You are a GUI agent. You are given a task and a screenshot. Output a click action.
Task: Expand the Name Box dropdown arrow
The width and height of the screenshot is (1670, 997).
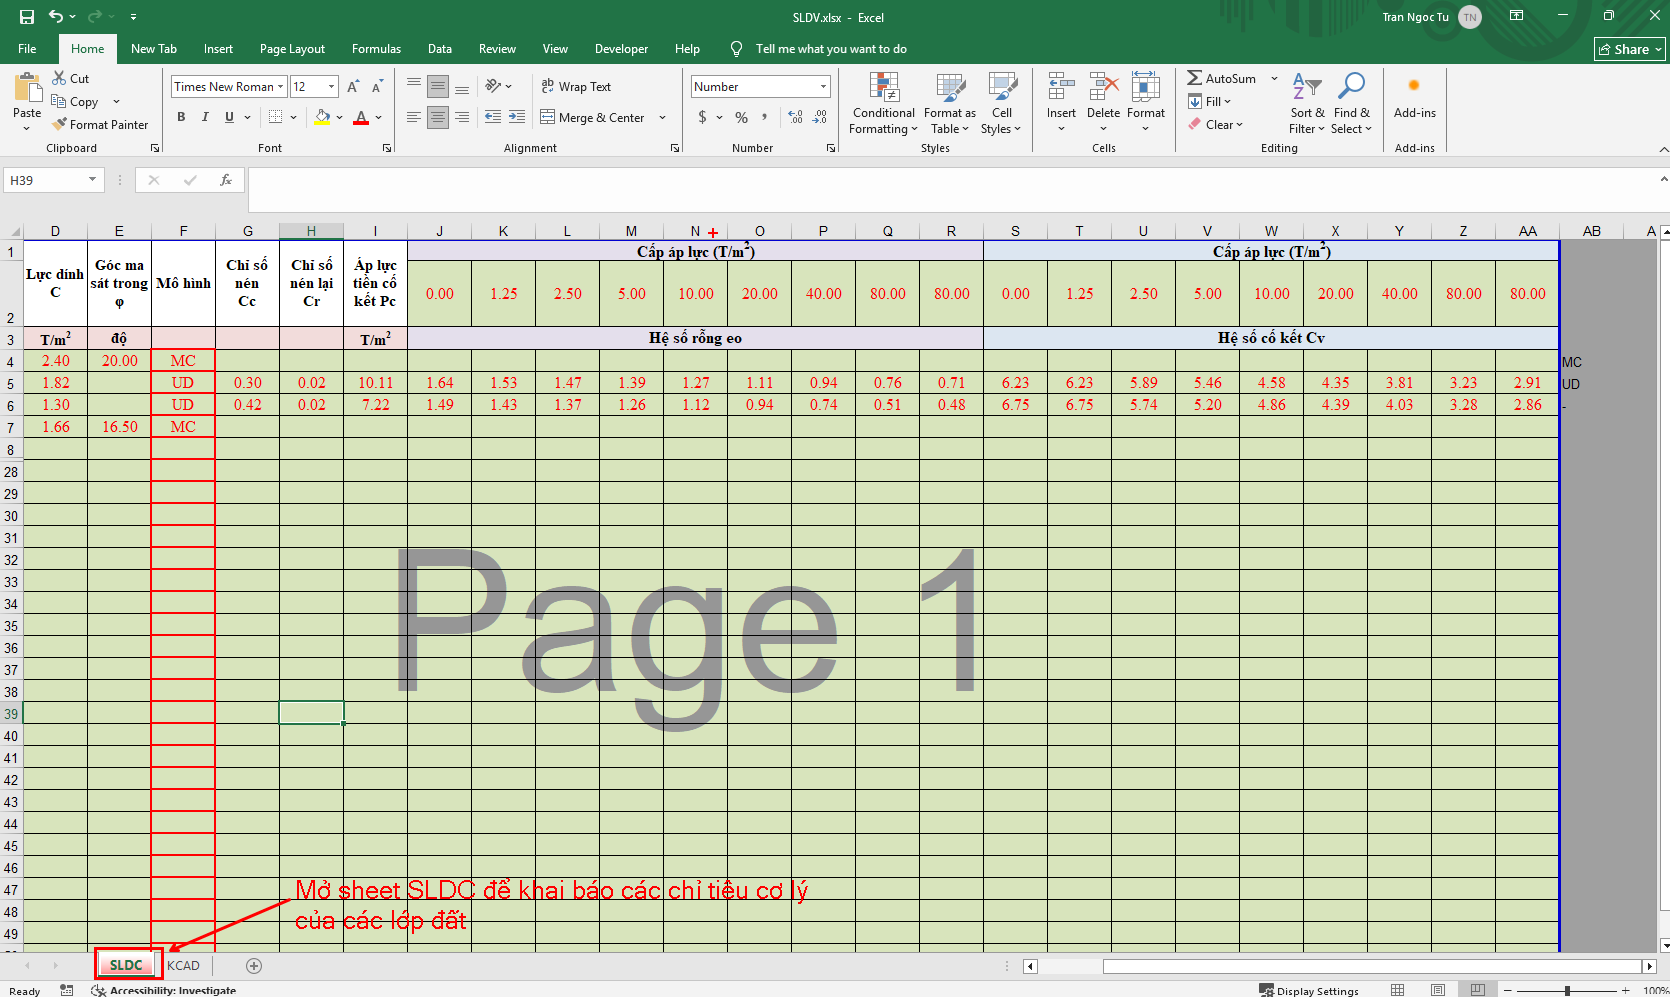92,180
